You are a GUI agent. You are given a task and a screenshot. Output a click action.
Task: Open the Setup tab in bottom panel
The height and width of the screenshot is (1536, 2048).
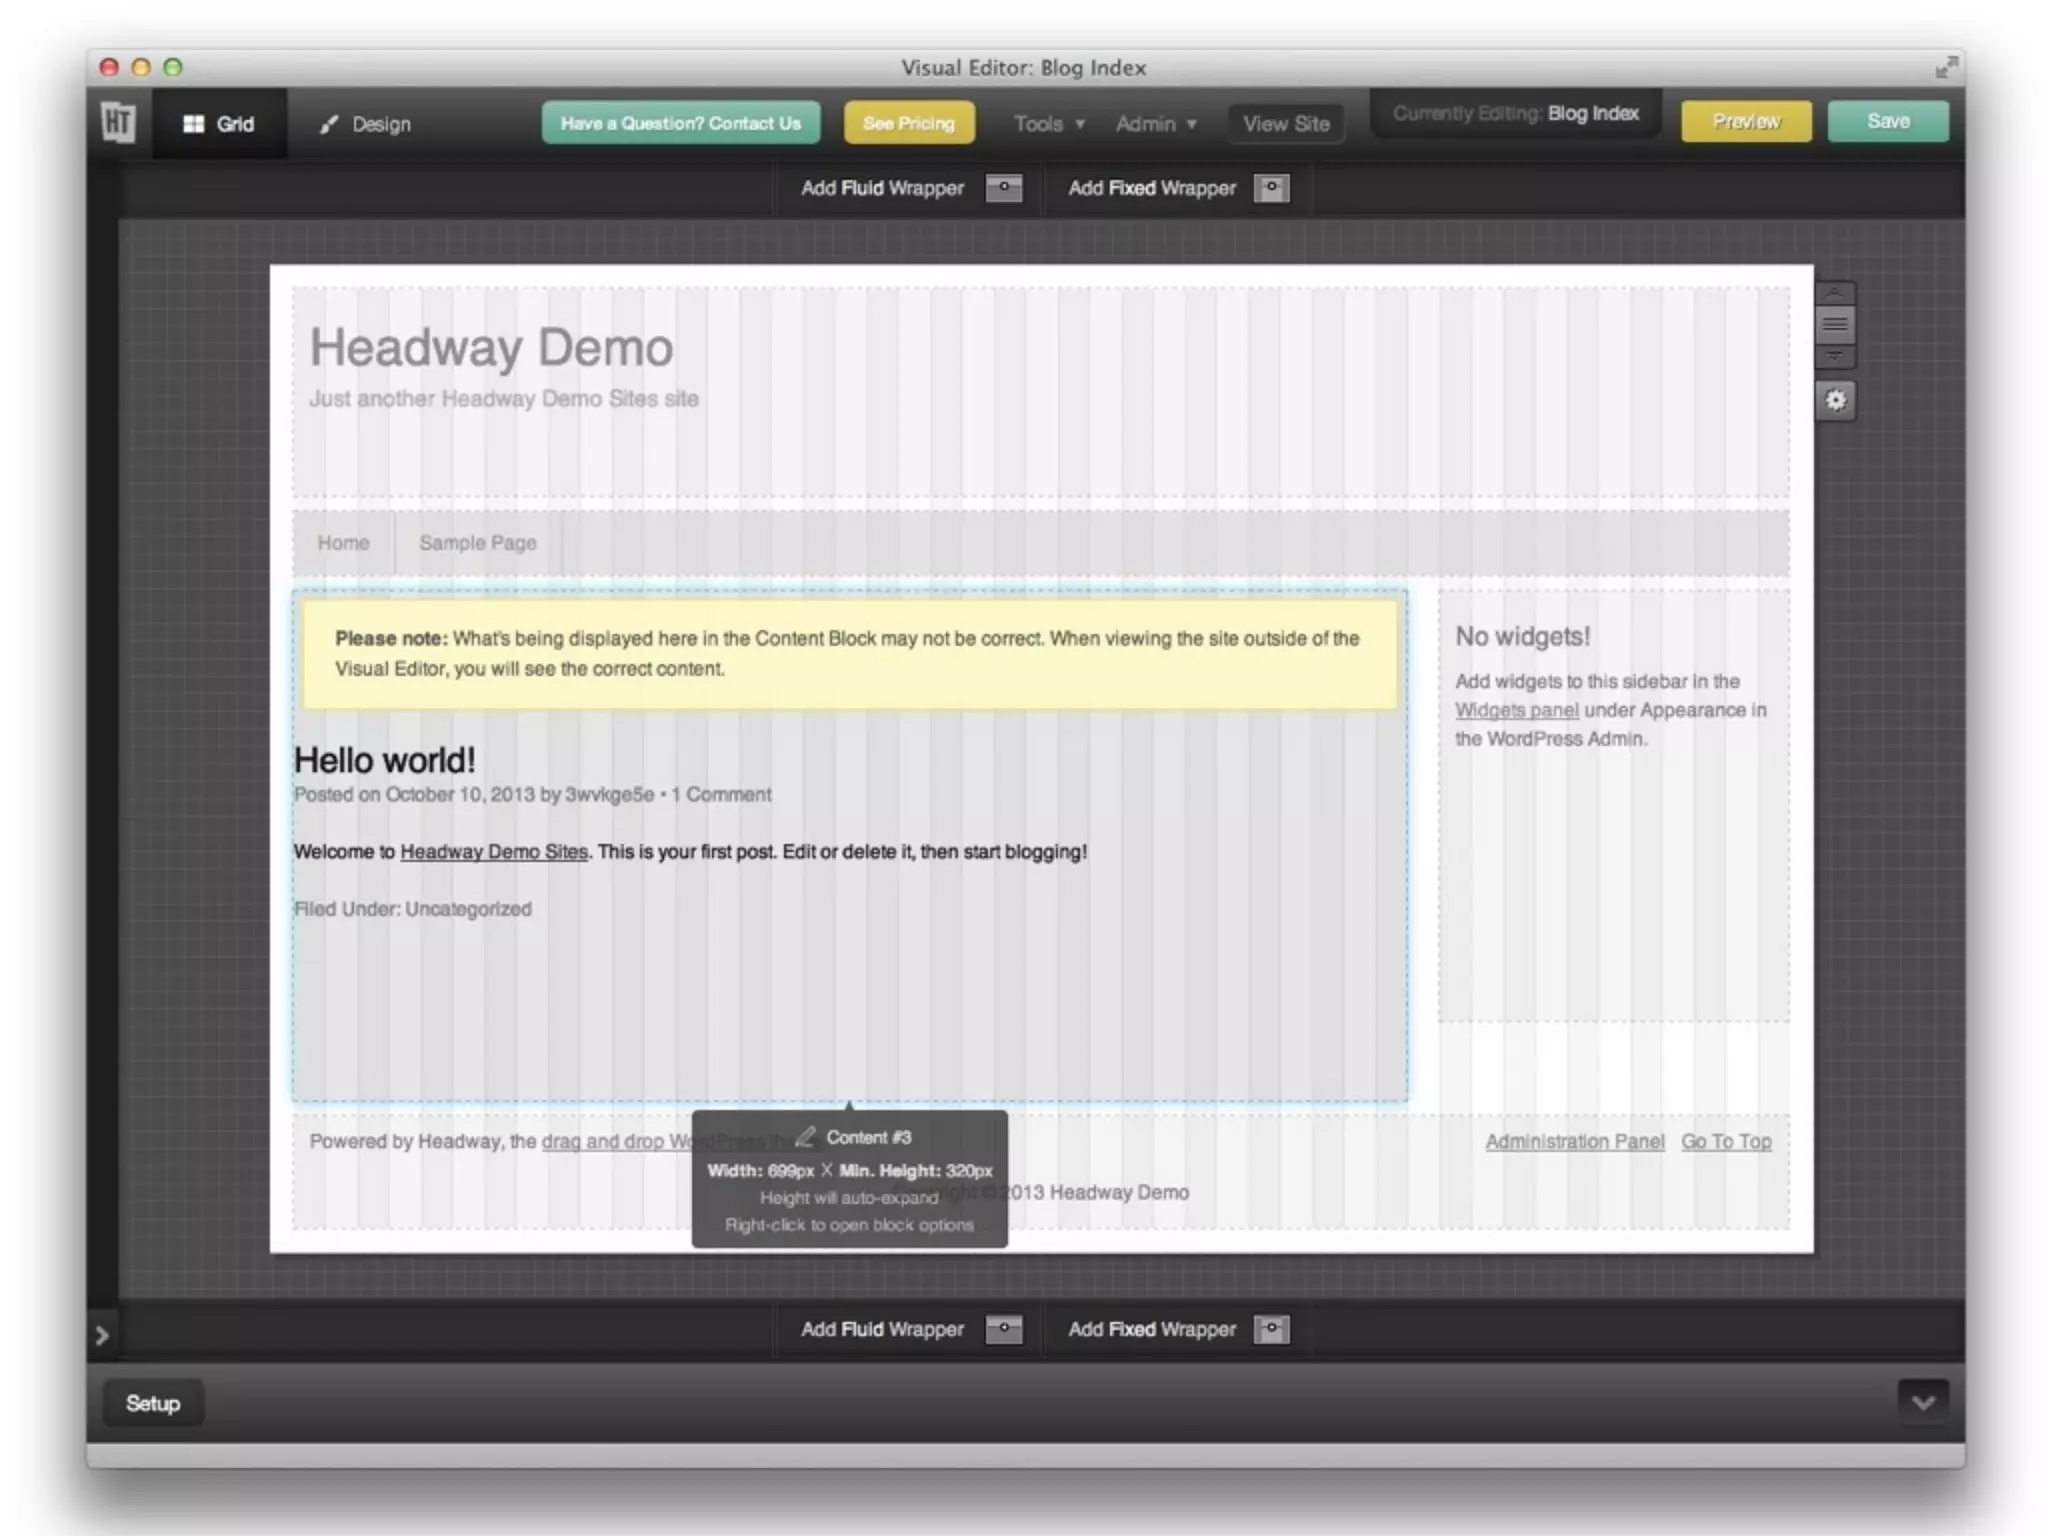click(153, 1403)
